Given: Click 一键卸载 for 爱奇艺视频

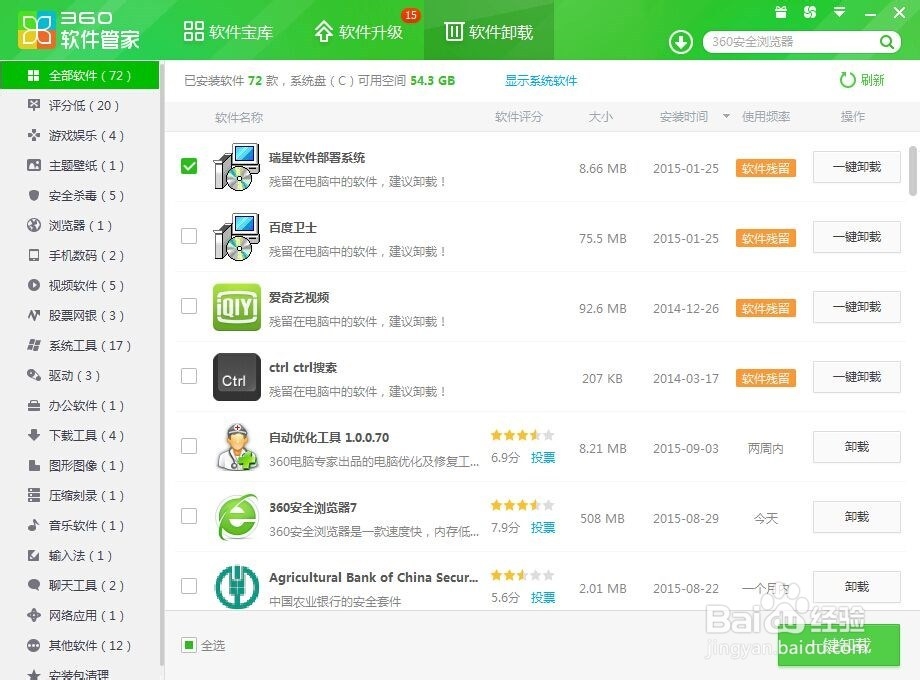Looking at the screenshot, I should [x=857, y=307].
